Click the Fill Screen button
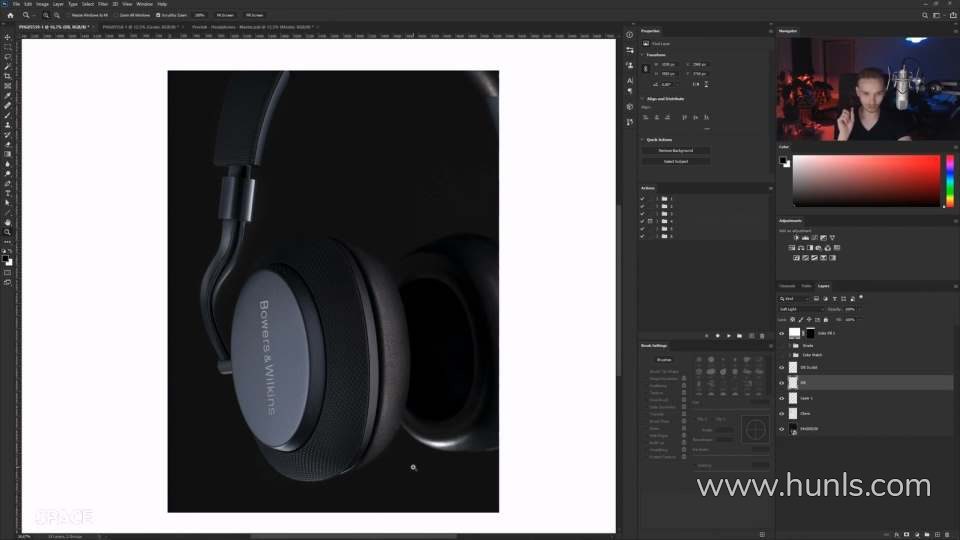960x540 pixels. (254, 15)
